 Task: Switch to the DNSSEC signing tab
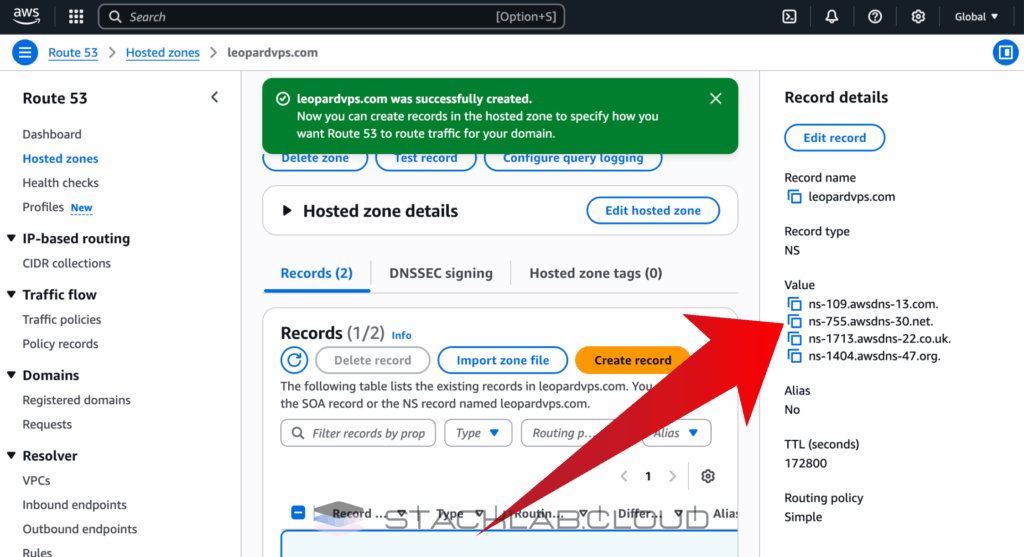point(440,273)
